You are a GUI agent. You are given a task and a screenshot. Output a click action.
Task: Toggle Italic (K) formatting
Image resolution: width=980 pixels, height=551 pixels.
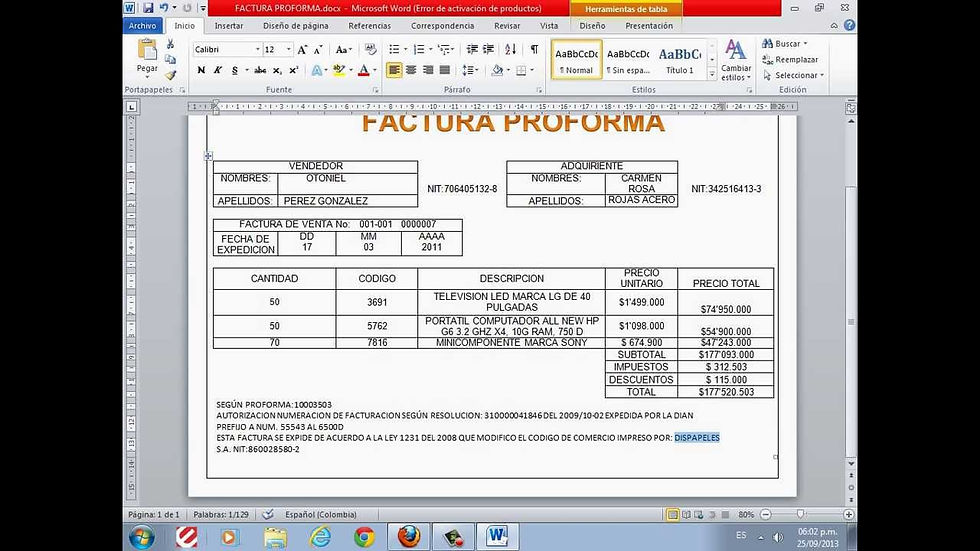pyautogui.click(x=218, y=71)
